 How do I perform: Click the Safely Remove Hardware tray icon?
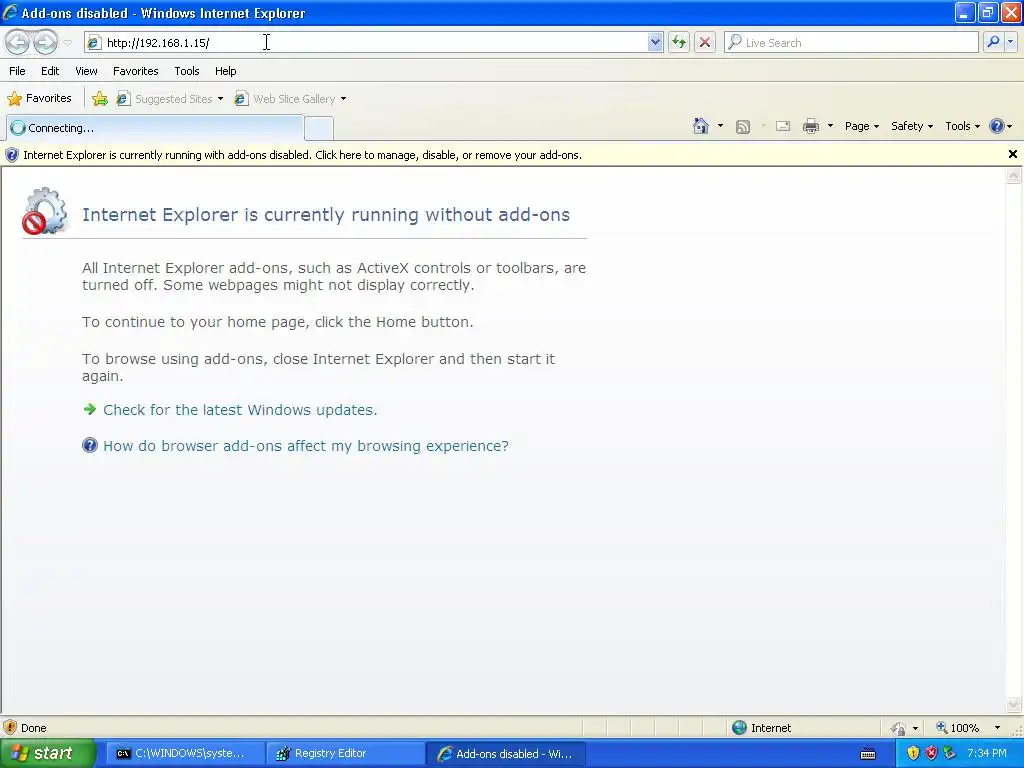950,753
